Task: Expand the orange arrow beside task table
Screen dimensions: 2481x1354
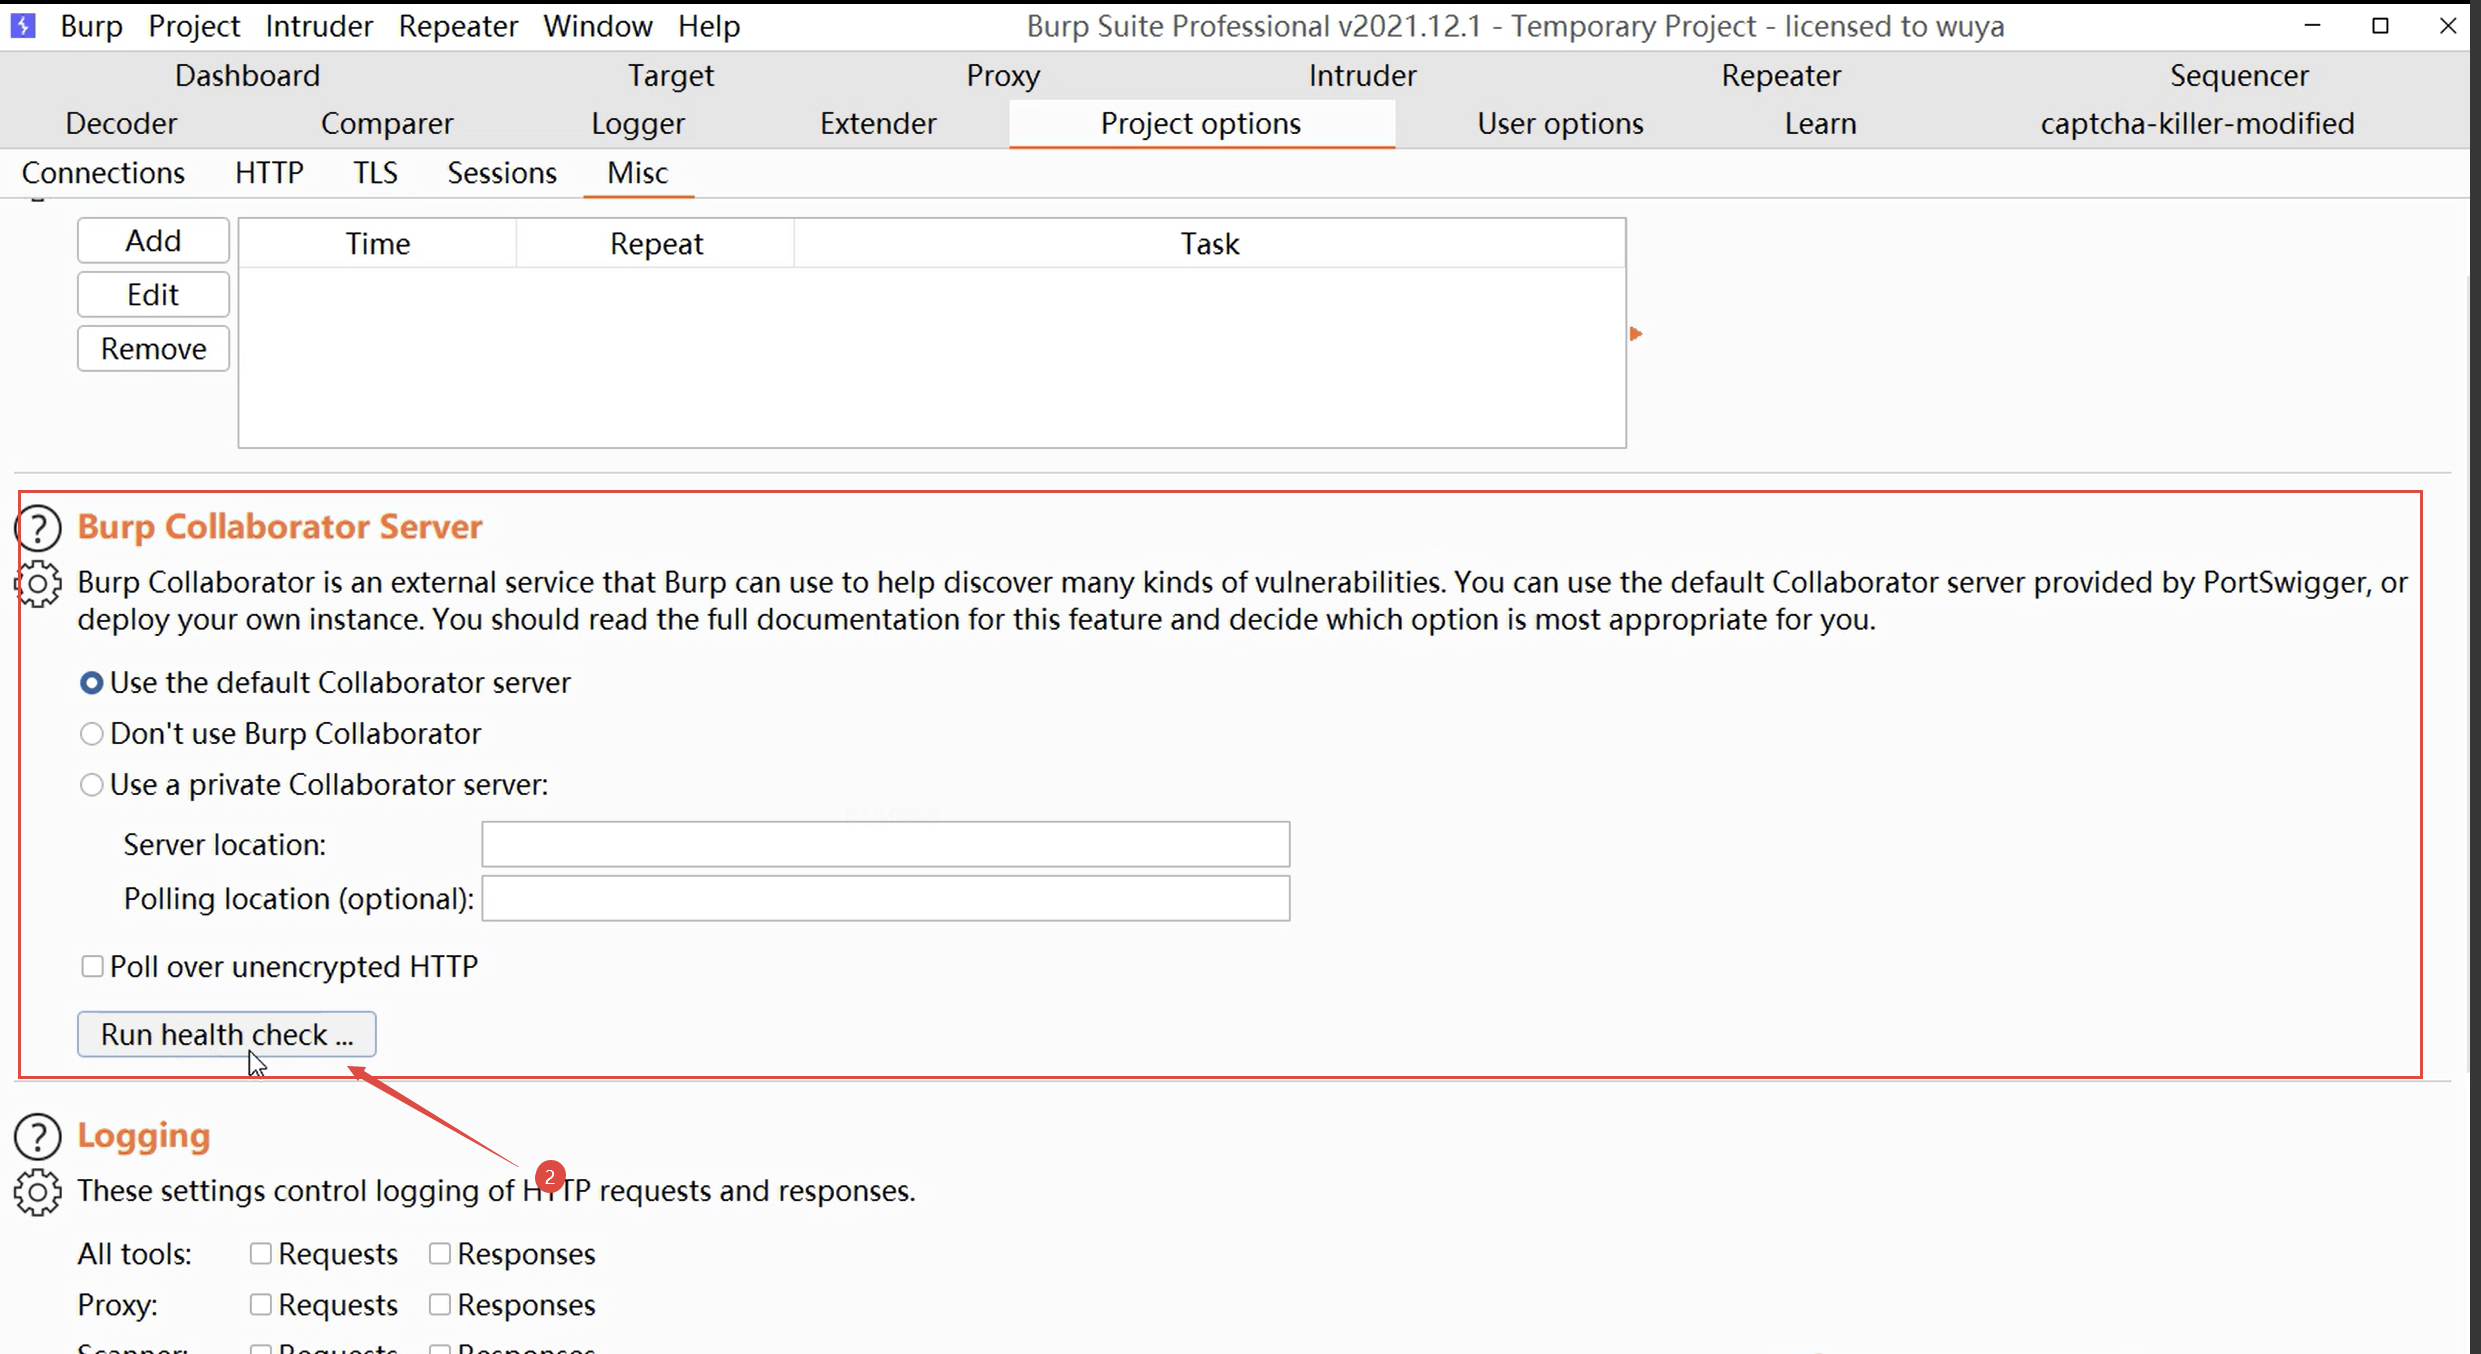Action: tap(1635, 334)
